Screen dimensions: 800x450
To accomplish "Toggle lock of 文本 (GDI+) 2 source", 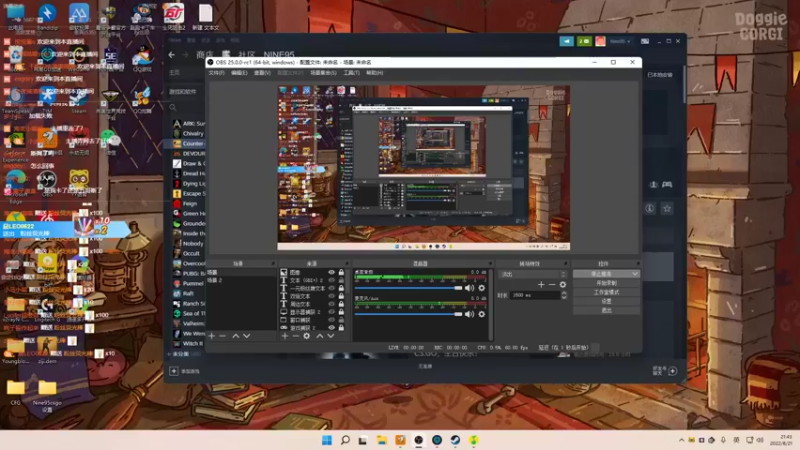I will (x=341, y=280).
